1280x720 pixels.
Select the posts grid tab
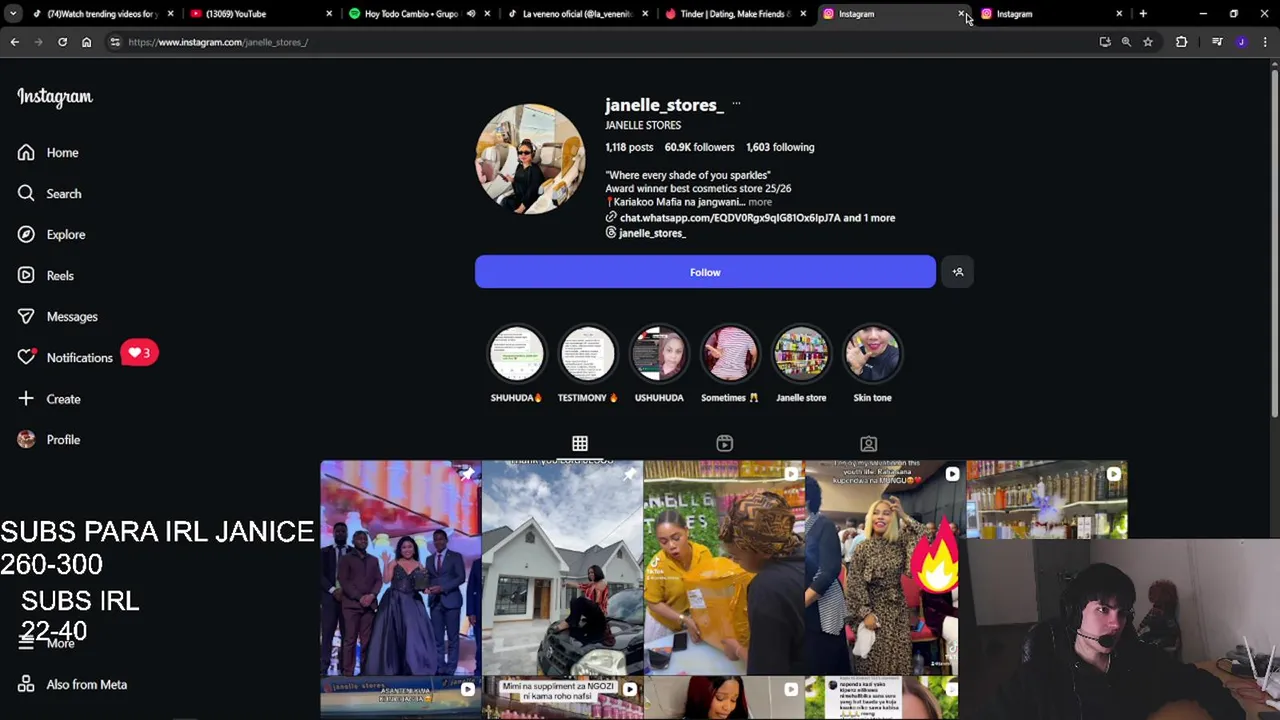(580, 443)
